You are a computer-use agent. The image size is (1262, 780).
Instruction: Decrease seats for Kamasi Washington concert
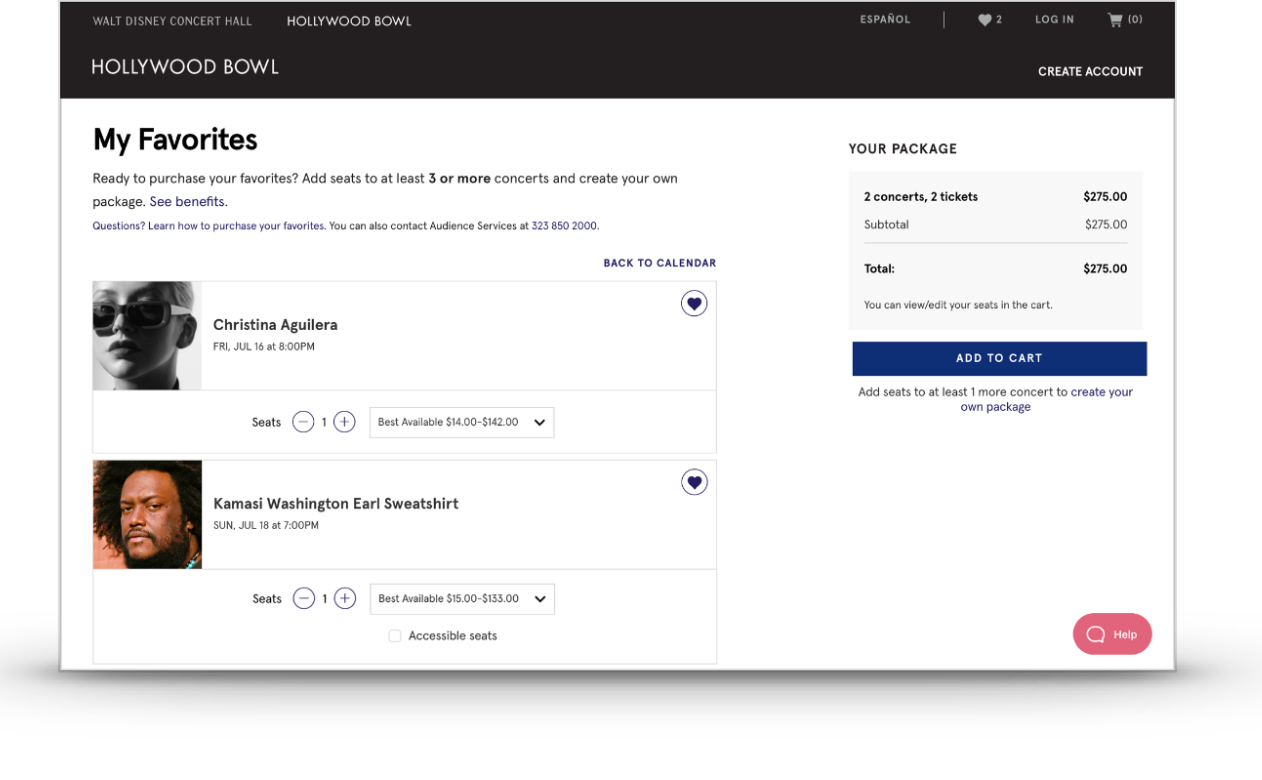(x=303, y=599)
